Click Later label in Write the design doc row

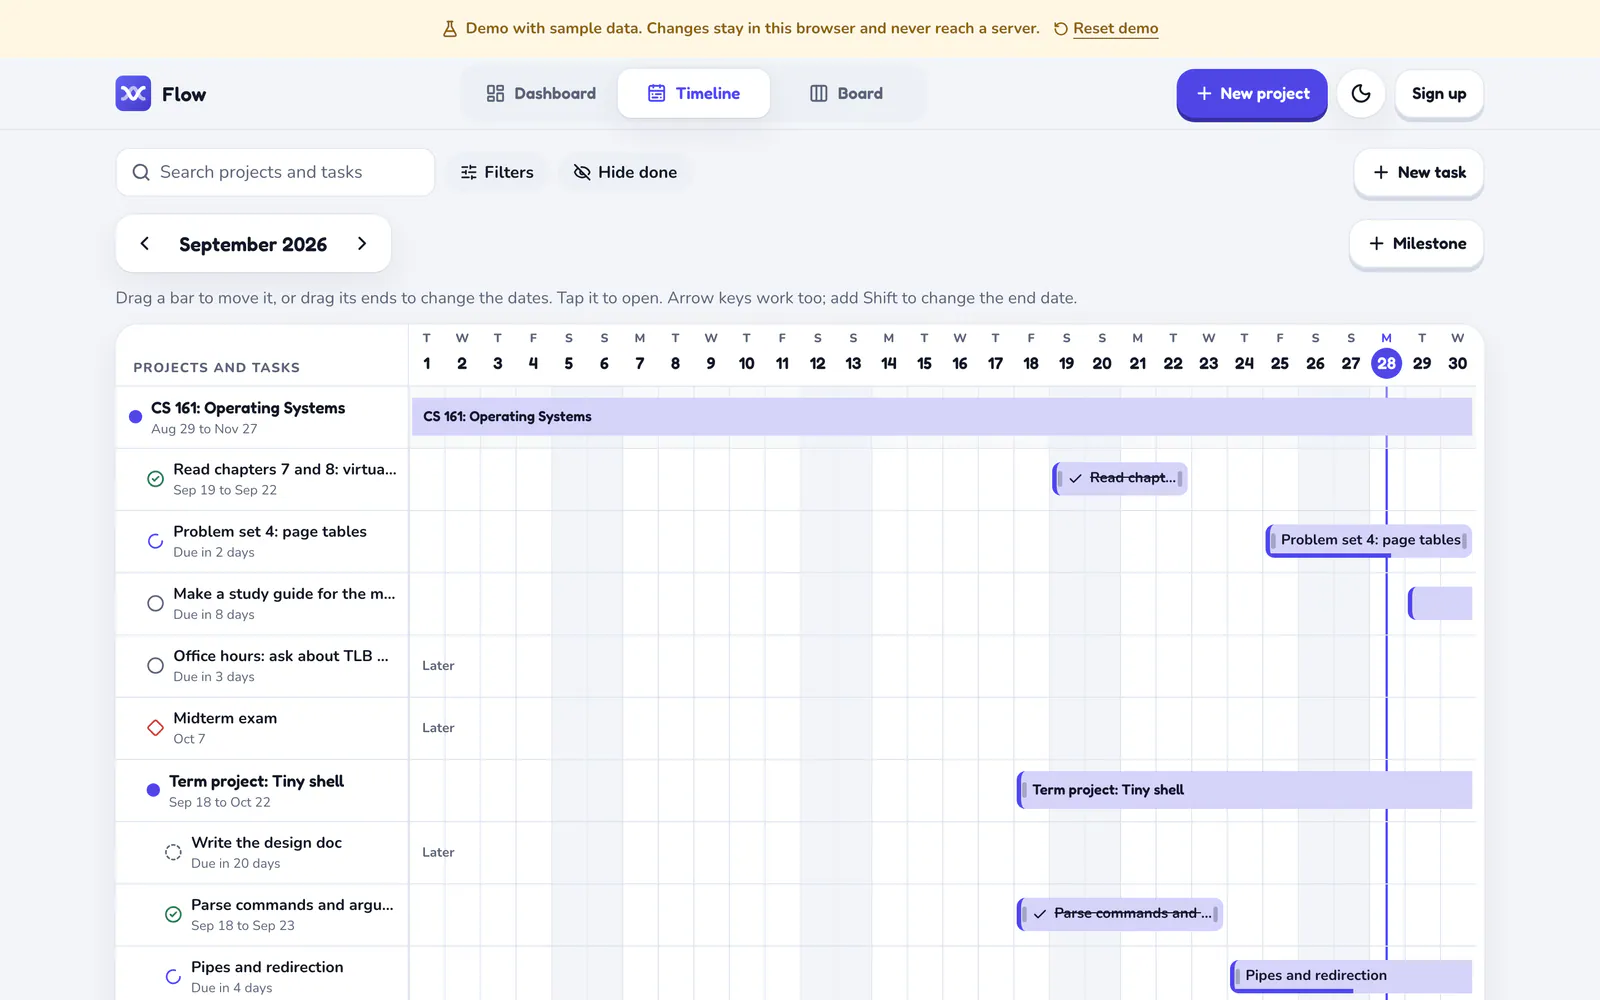(x=438, y=852)
